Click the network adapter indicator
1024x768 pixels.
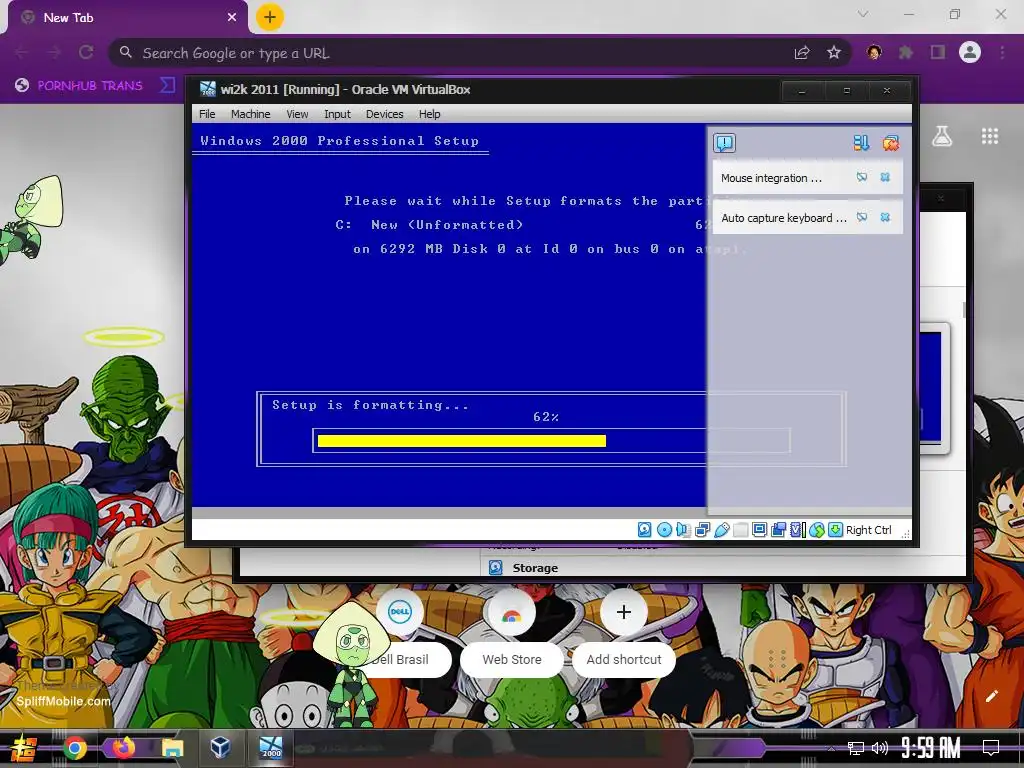tap(703, 530)
